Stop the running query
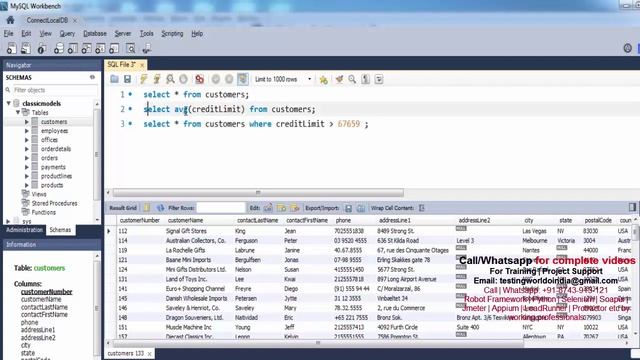Viewport: 640px width, 360px height. pos(183,79)
